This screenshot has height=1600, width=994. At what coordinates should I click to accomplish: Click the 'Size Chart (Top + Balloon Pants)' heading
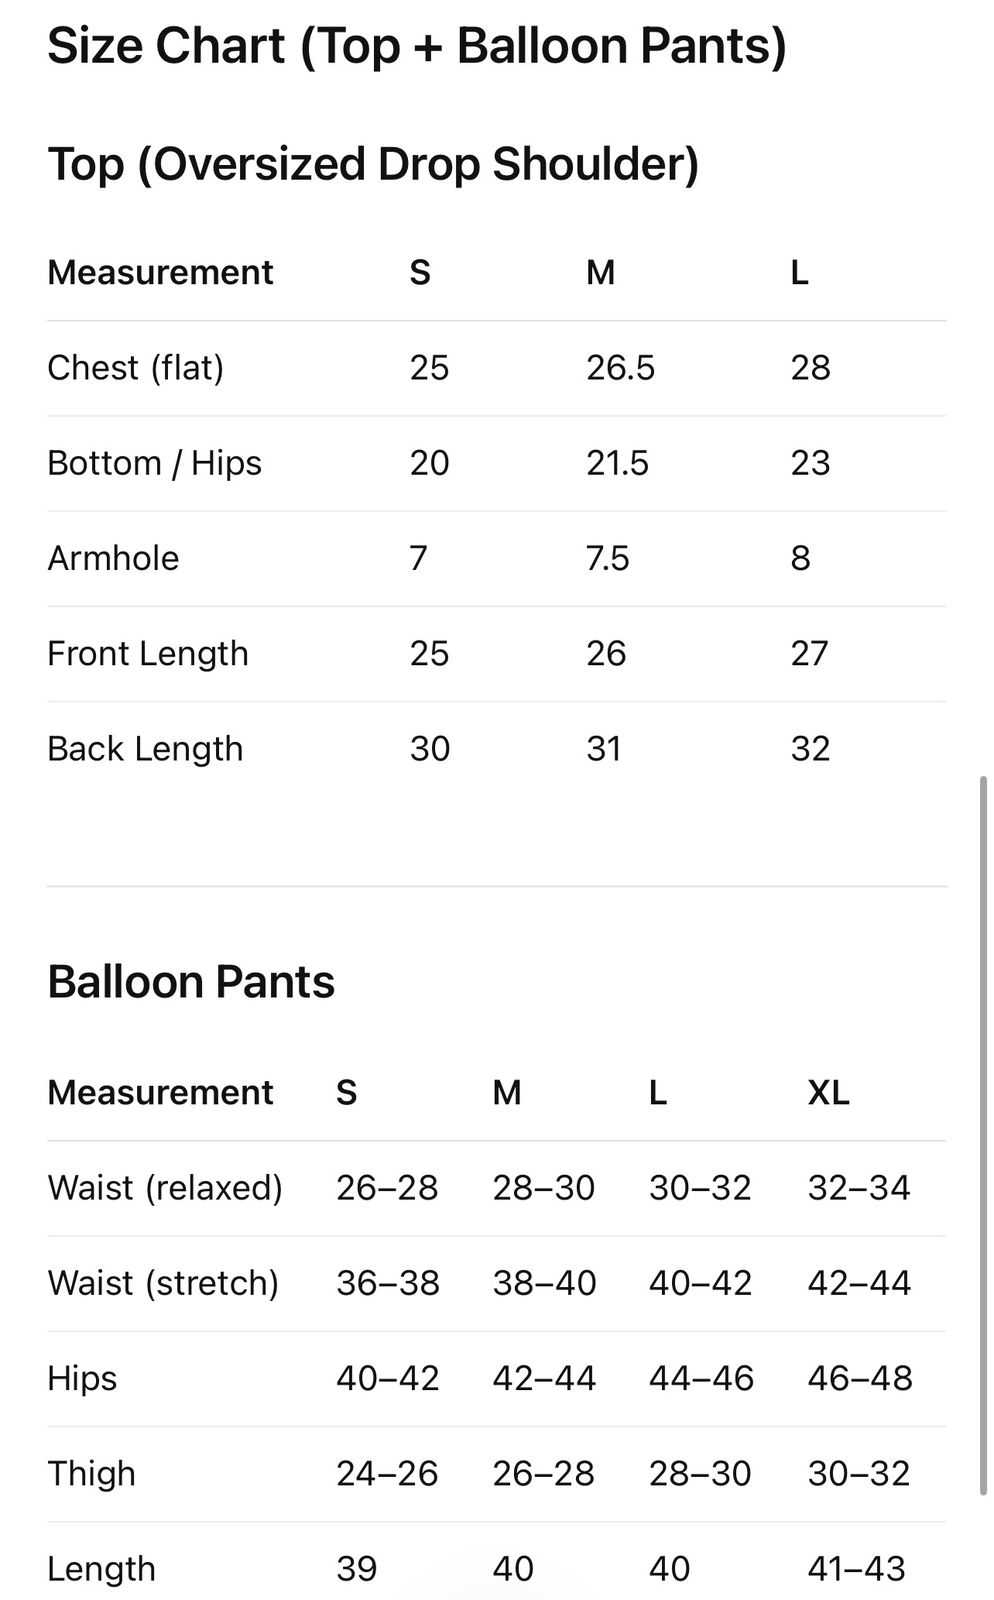click(x=417, y=46)
